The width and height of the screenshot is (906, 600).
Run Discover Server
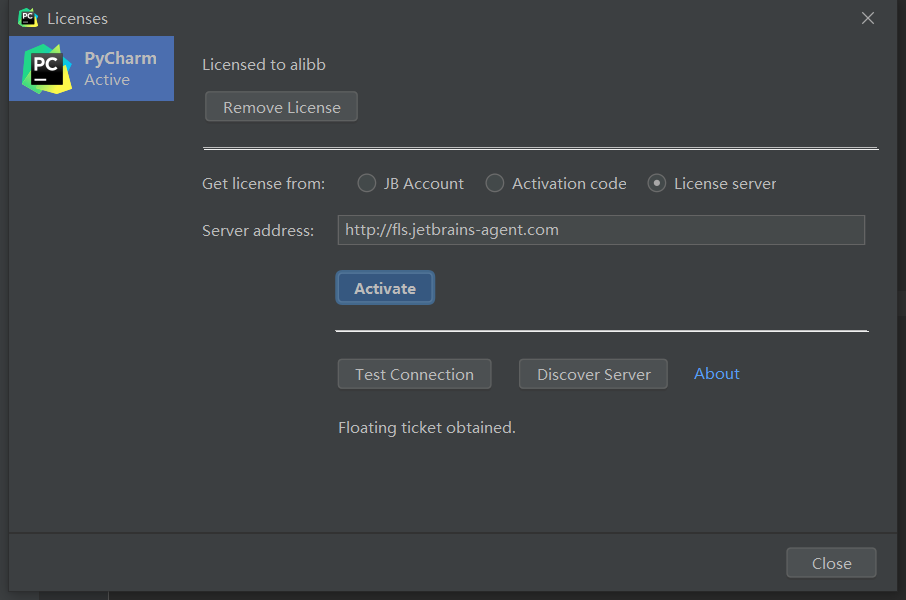point(593,373)
